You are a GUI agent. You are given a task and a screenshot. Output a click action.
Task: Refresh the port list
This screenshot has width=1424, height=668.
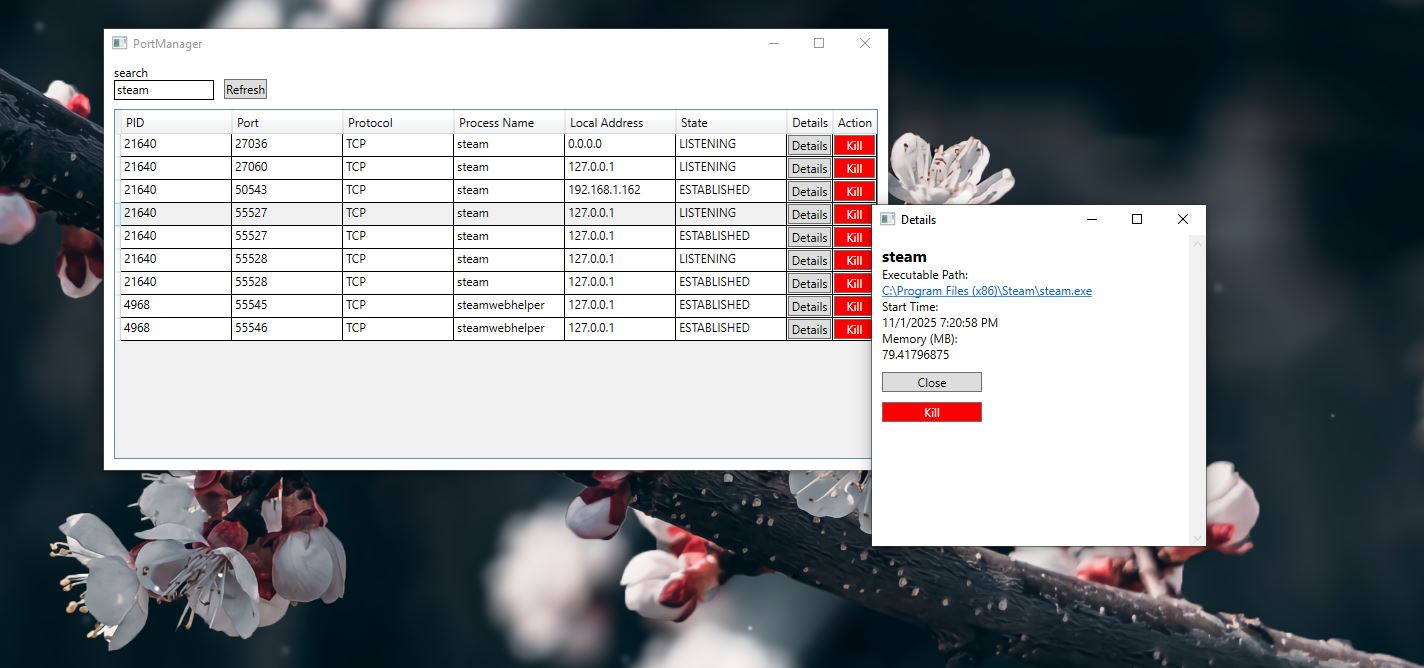pyautogui.click(x=245, y=90)
